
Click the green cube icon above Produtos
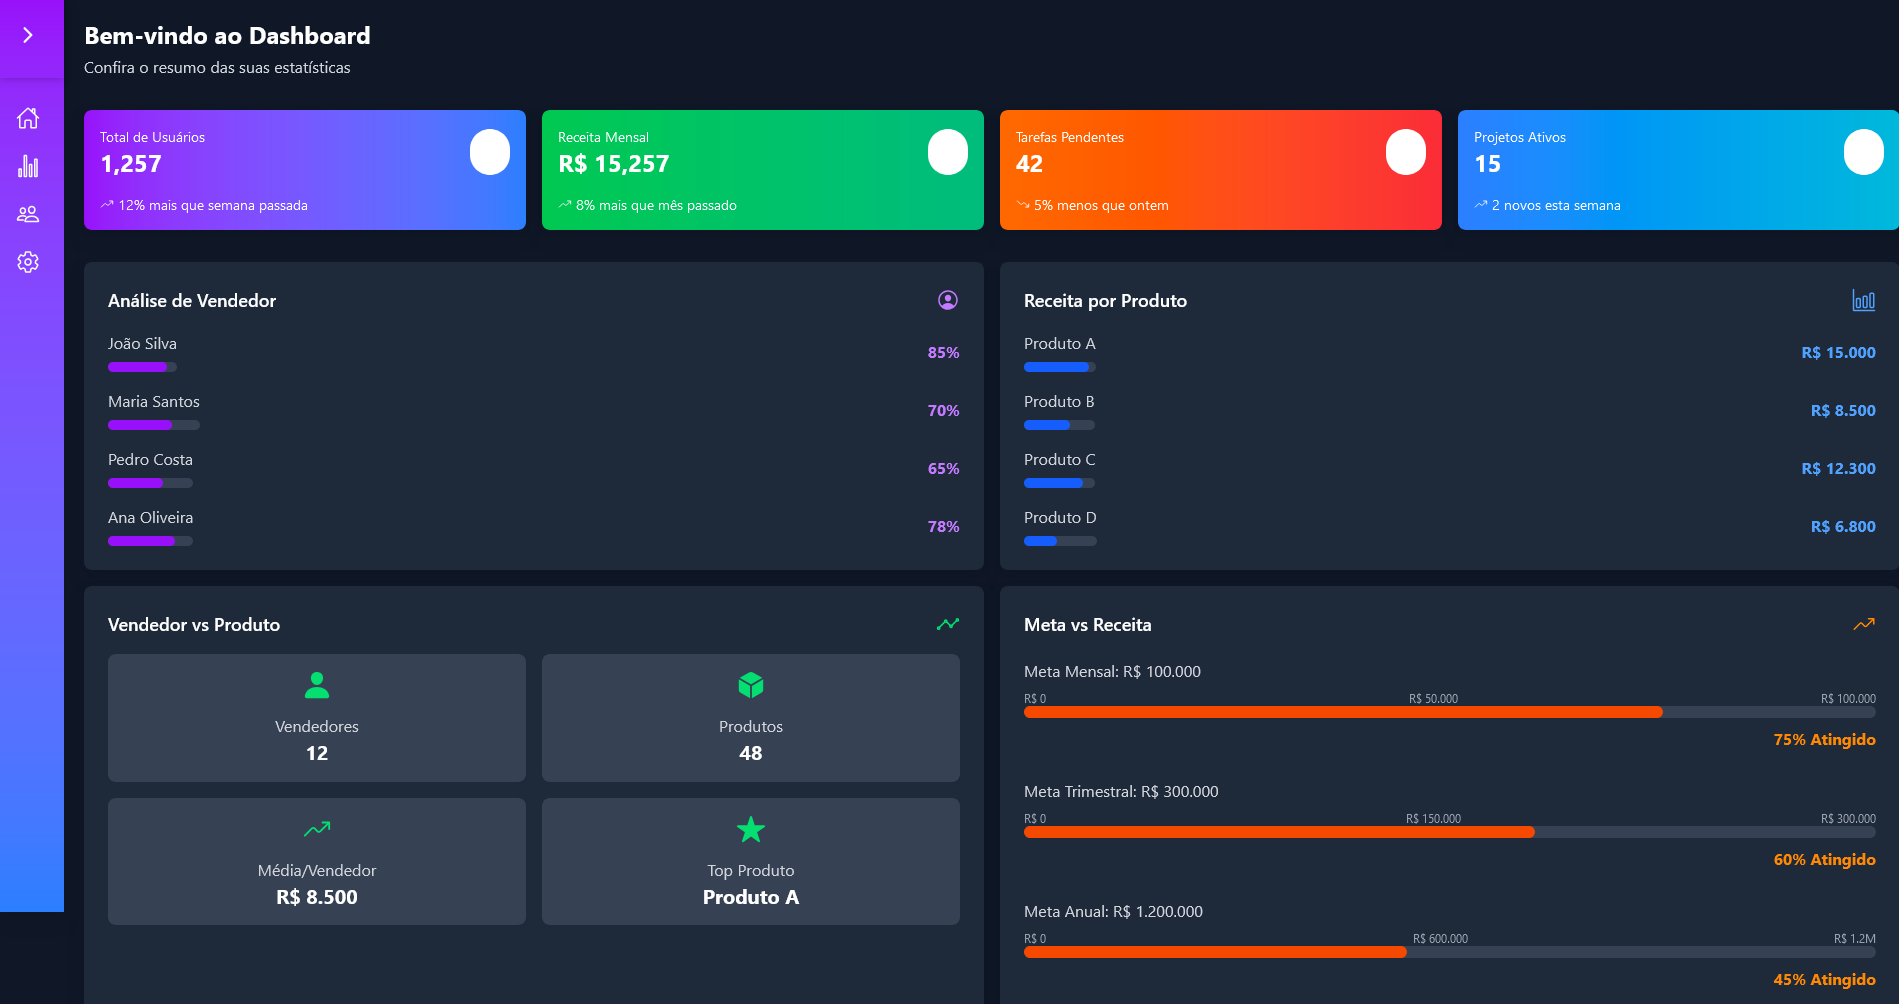pyautogui.click(x=750, y=685)
